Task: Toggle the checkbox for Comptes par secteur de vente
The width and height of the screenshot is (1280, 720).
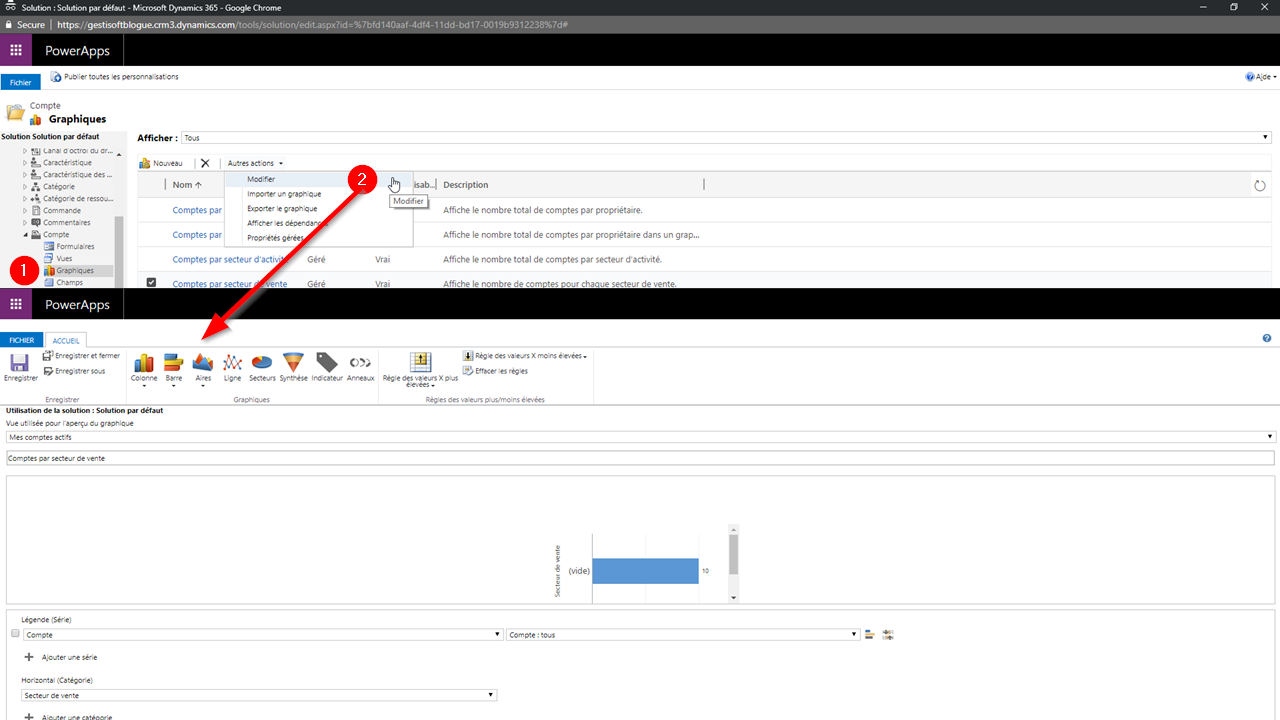Action: pos(151,283)
